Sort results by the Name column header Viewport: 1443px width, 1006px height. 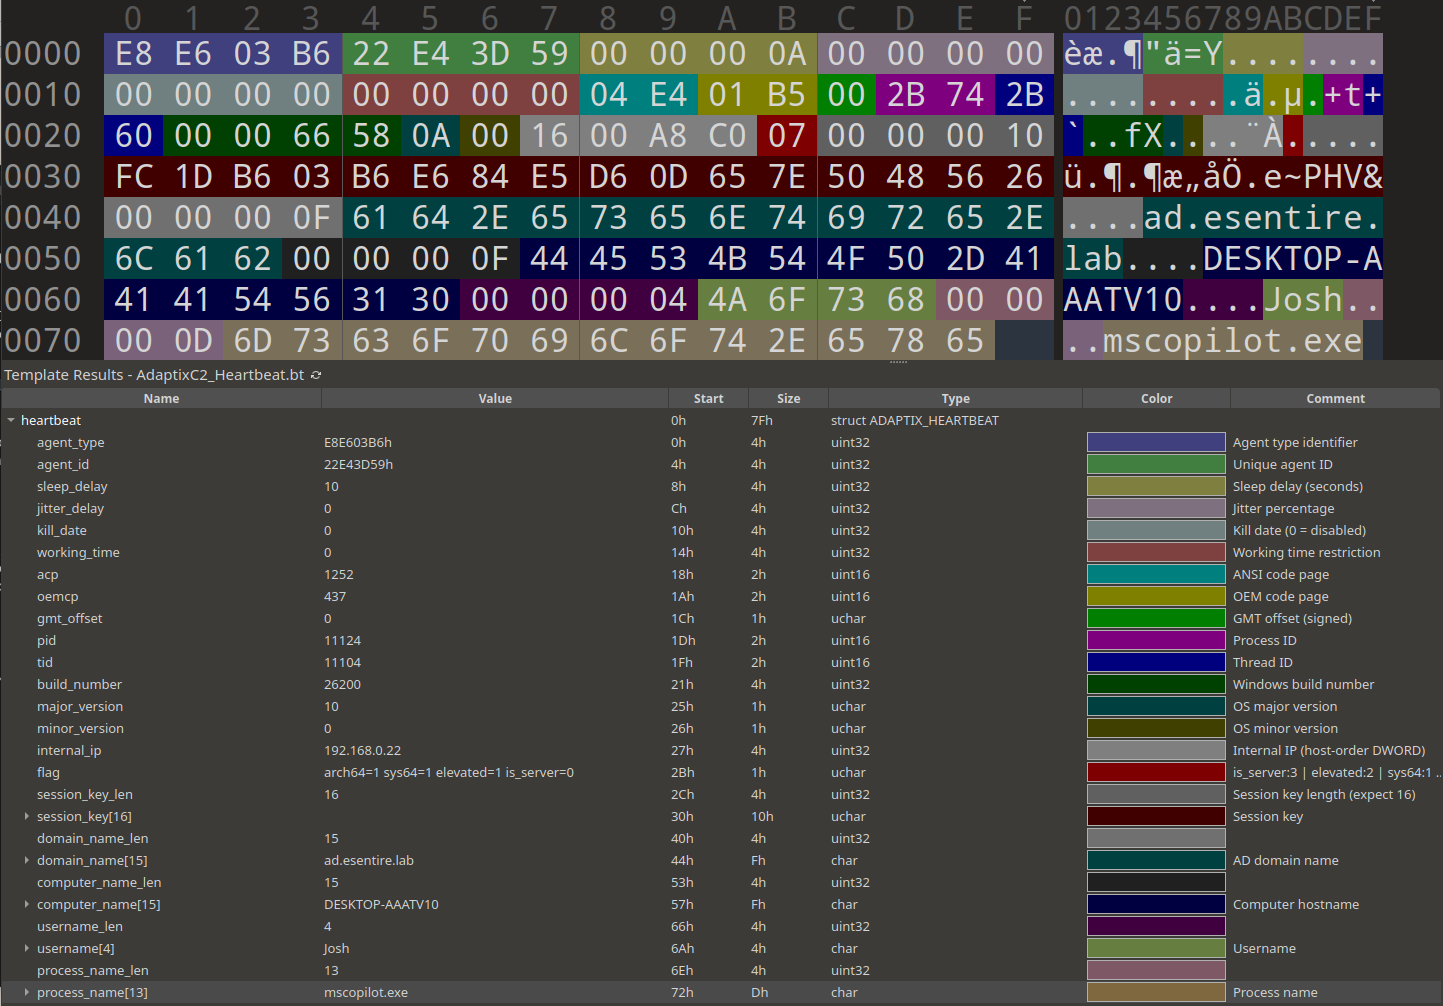click(161, 398)
